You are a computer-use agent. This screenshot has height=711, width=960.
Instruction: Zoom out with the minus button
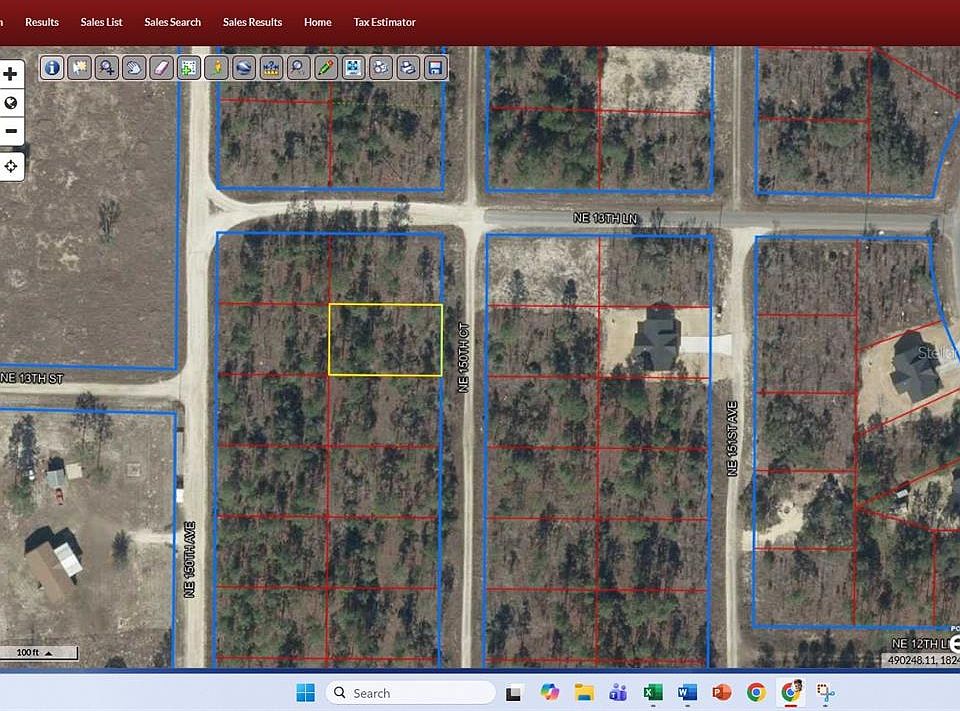(x=10, y=131)
